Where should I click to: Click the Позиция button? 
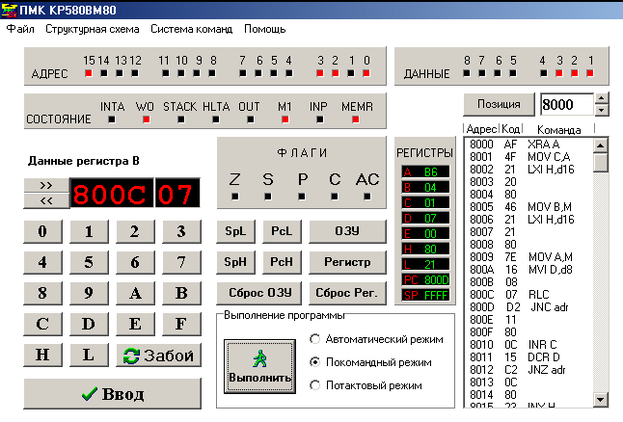pyautogui.click(x=498, y=104)
